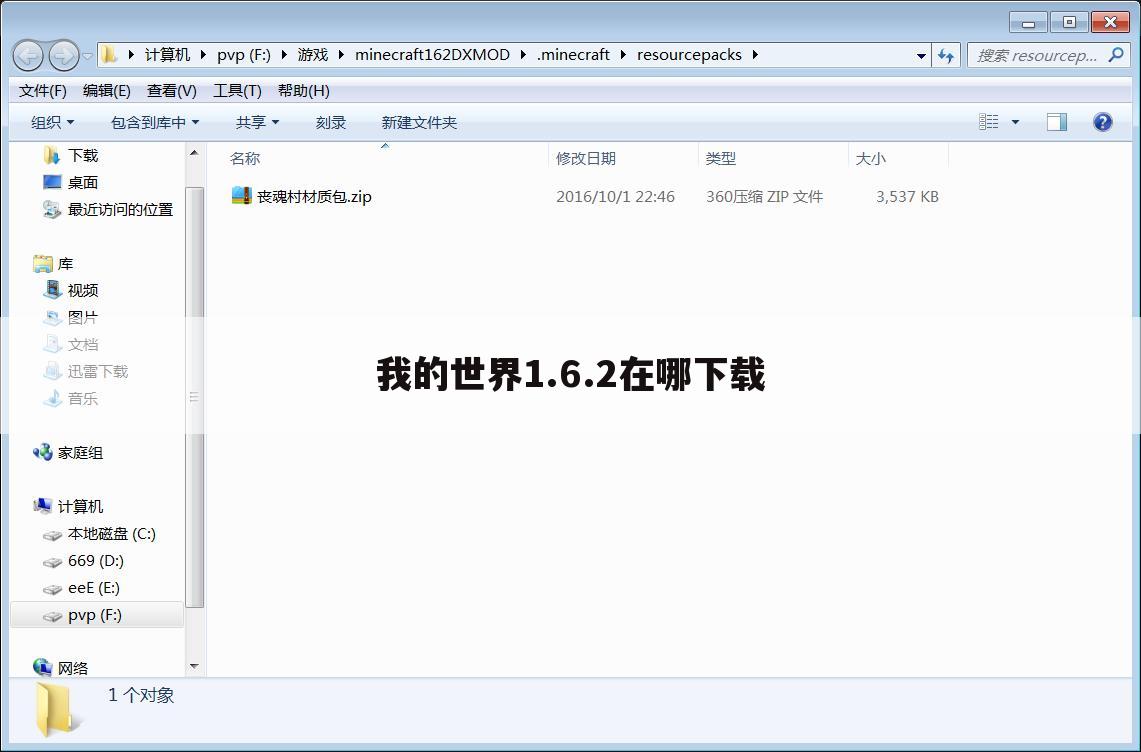The image size is (1141, 752).
Task: Select pvp (F:) drive in navigation pane
Action: (x=95, y=615)
